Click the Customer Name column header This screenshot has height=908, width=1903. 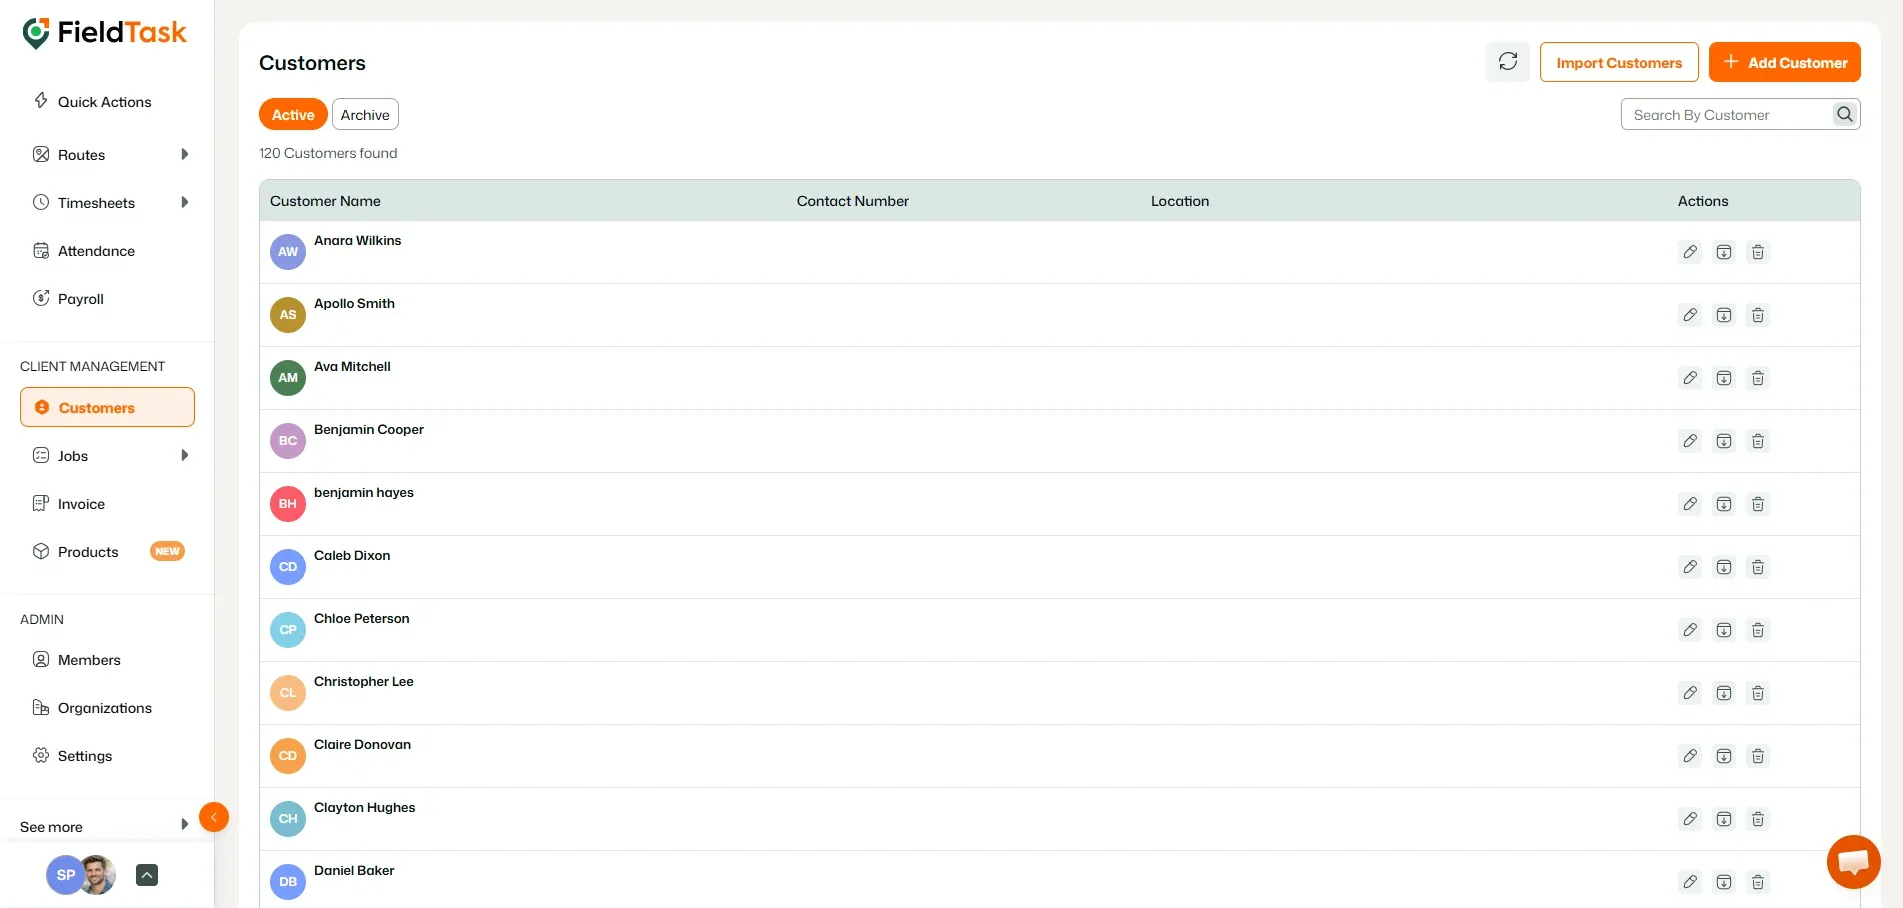(x=325, y=201)
